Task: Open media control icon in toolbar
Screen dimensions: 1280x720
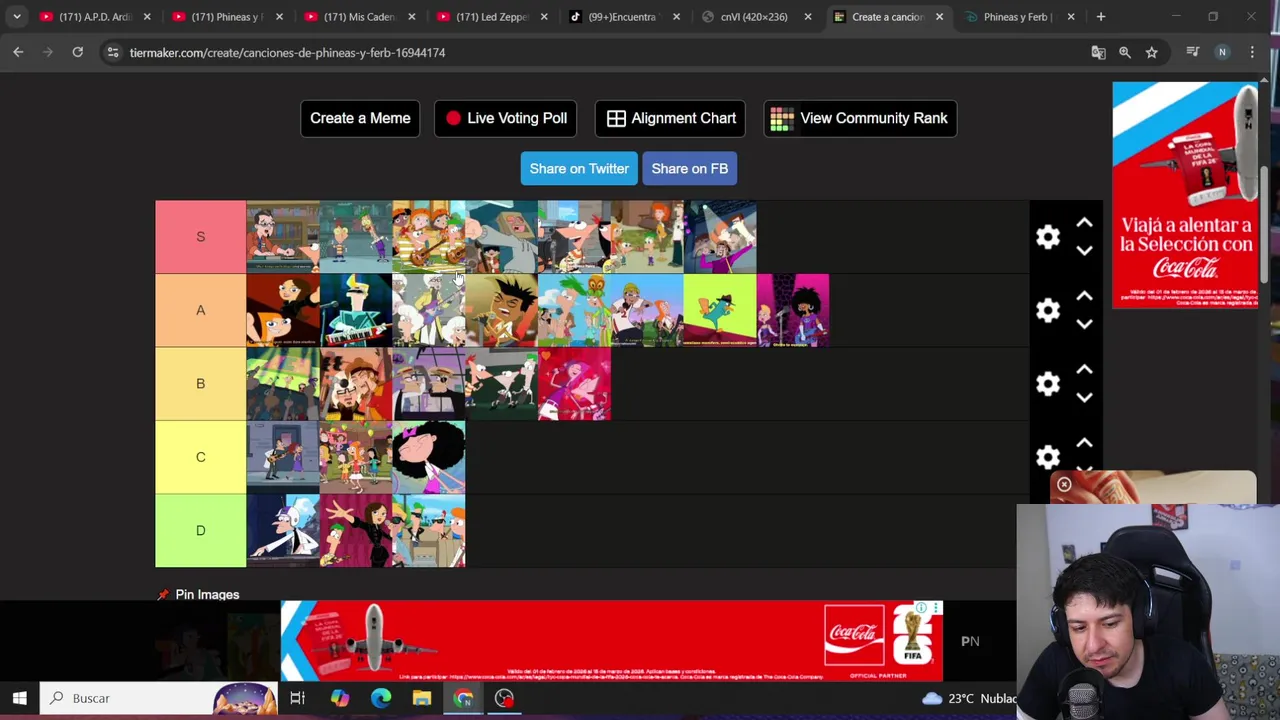Action: pyautogui.click(x=1192, y=52)
